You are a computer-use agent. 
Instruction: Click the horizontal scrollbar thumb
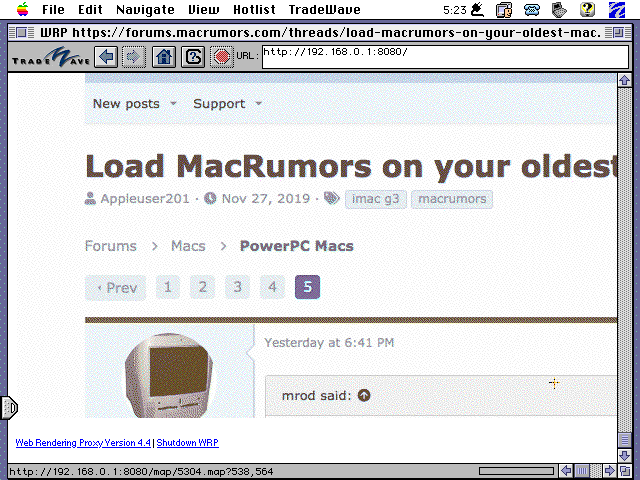click(582, 471)
